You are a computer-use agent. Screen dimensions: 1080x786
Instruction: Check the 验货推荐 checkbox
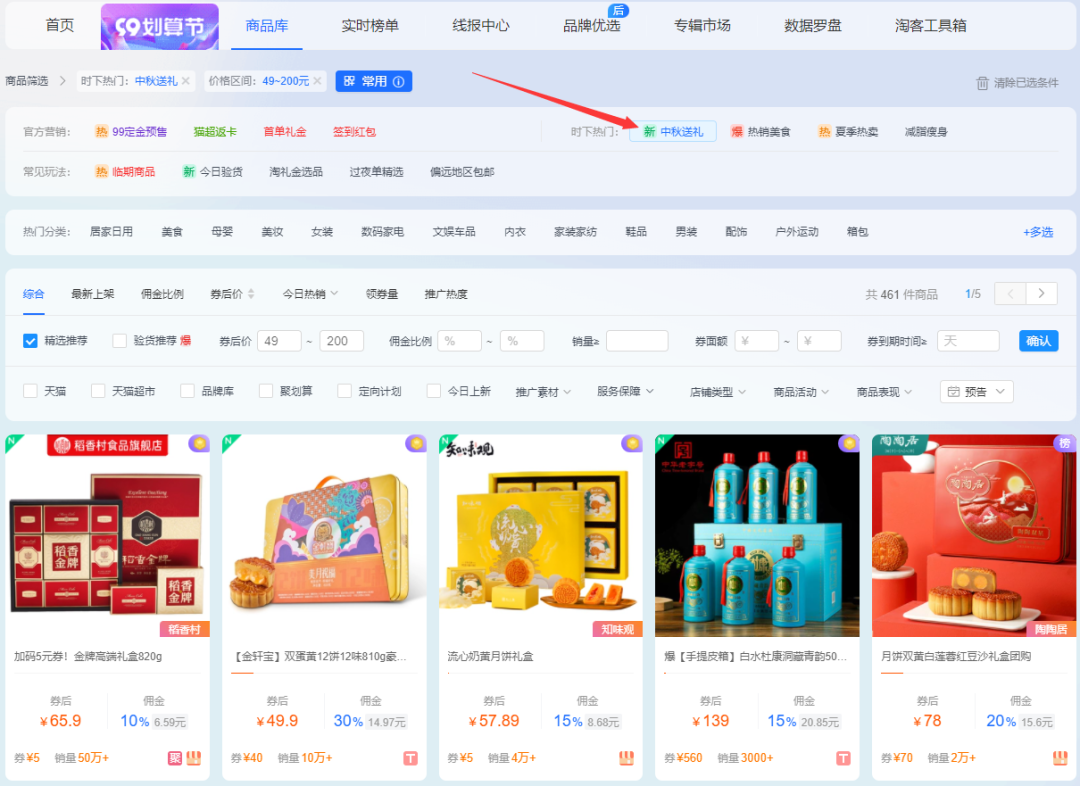click(x=120, y=341)
